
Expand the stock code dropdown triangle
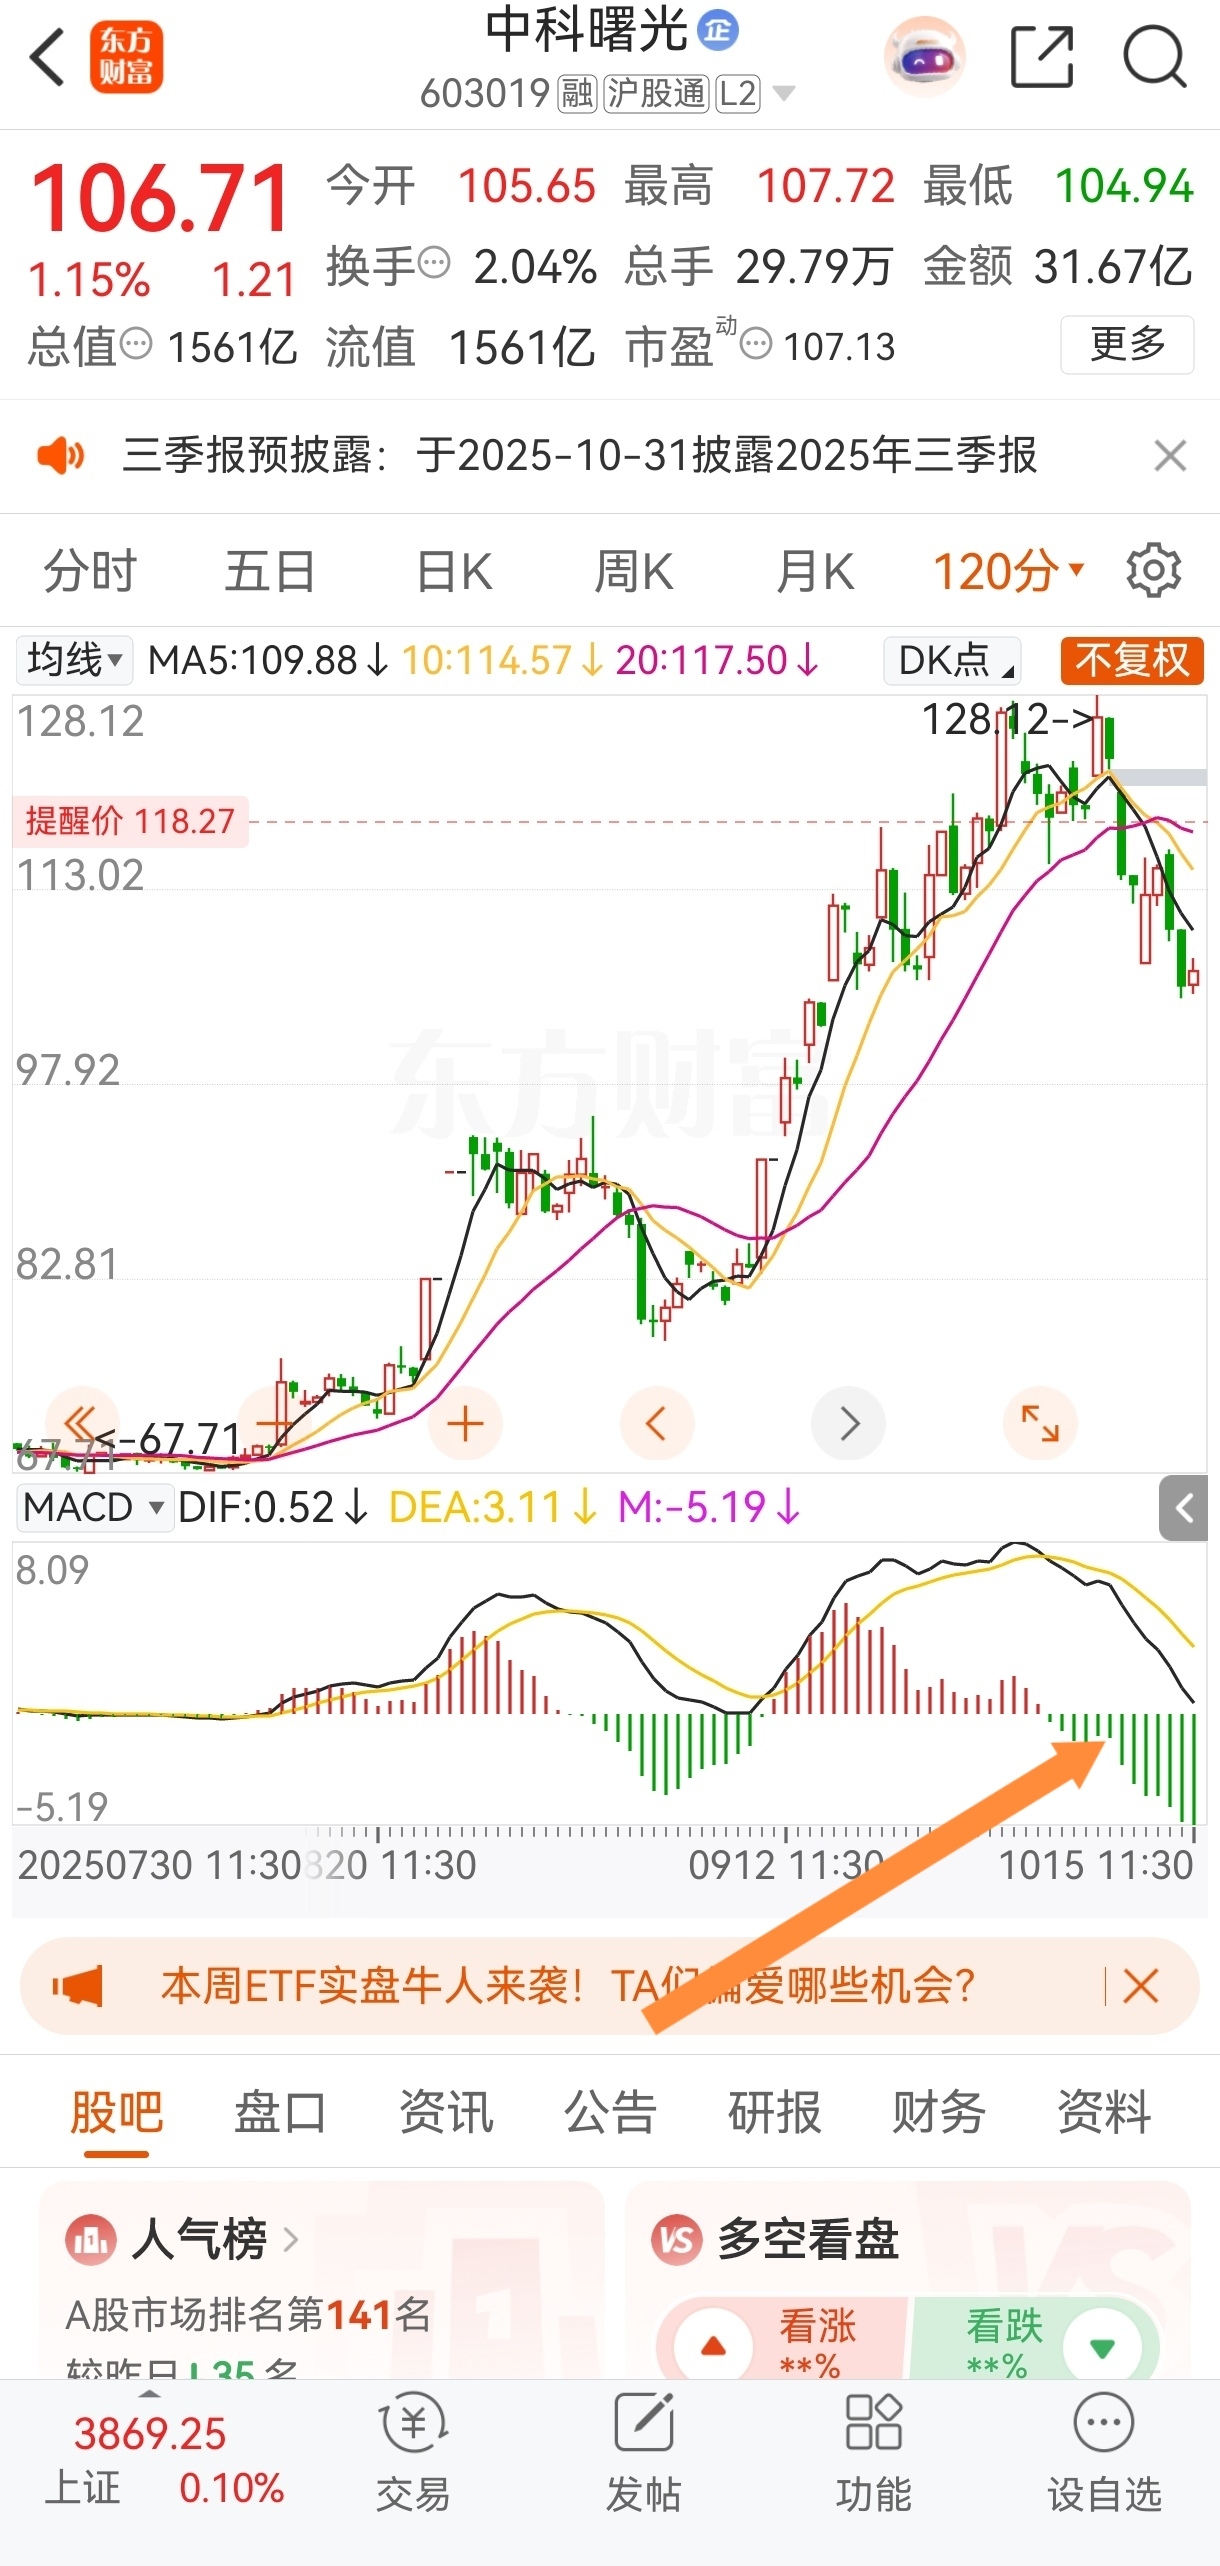[784, 93]
